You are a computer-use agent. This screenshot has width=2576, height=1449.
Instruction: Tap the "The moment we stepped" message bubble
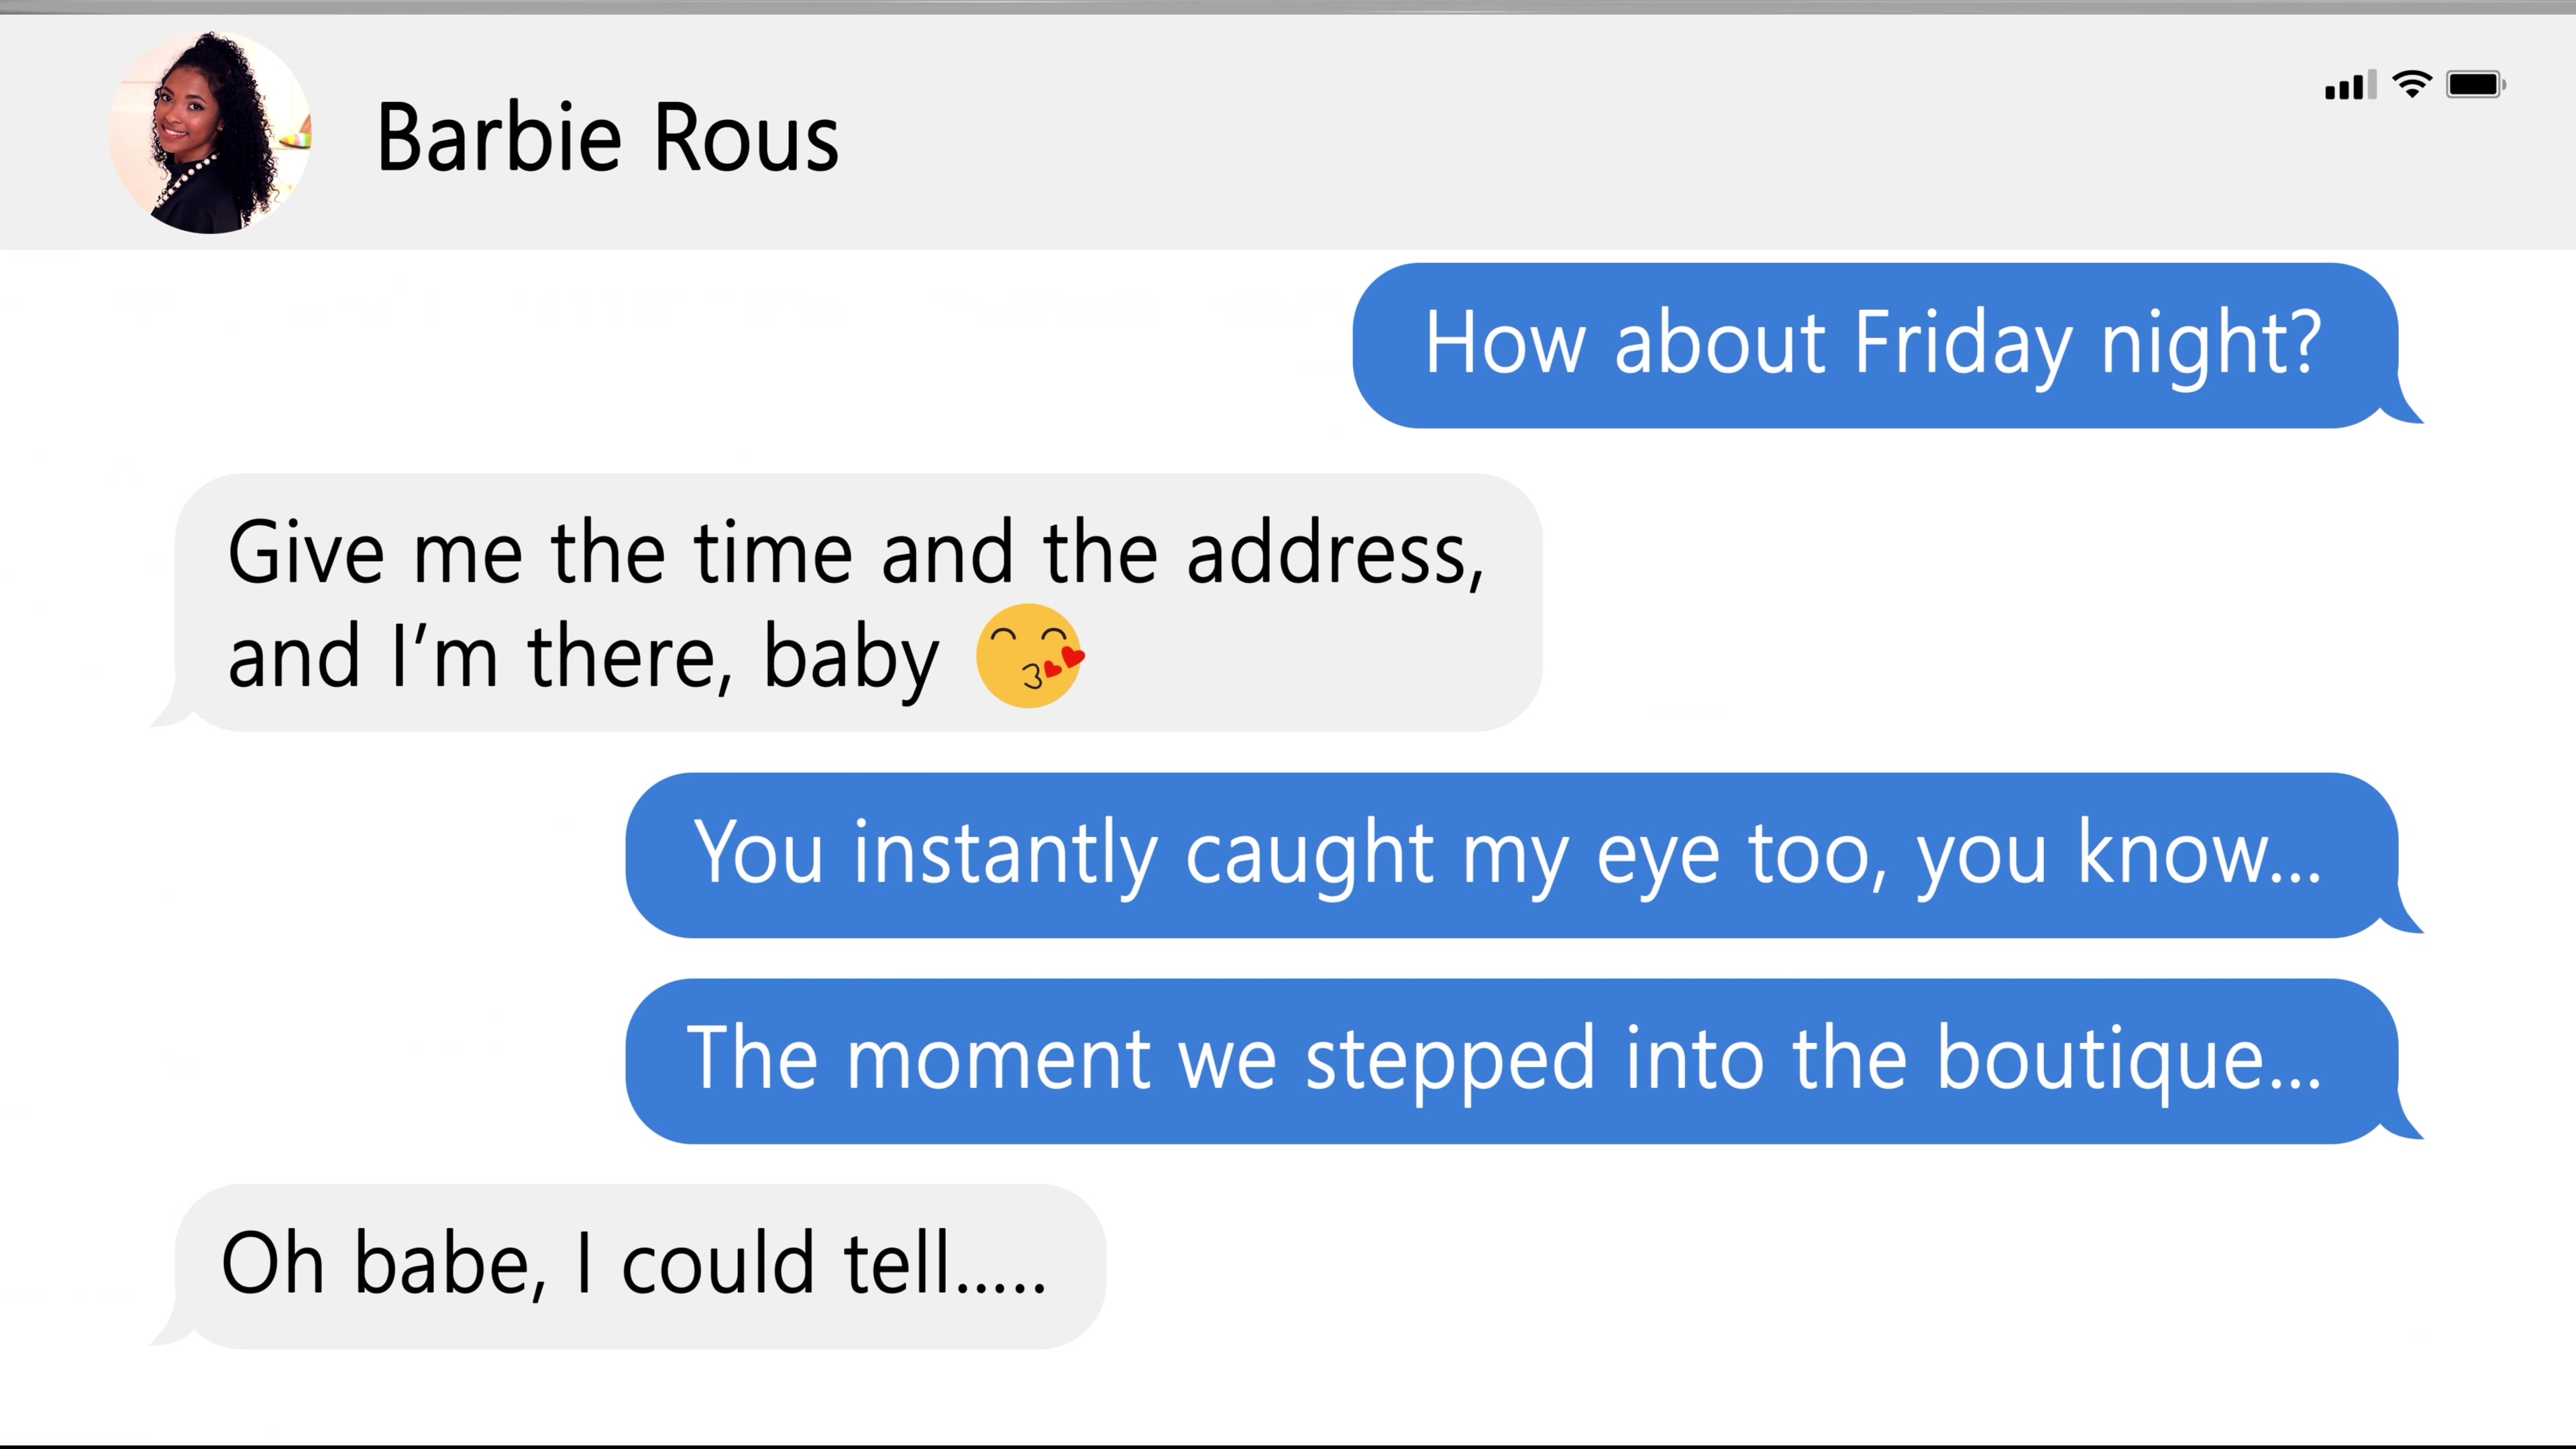[x=1510, y=1061]
